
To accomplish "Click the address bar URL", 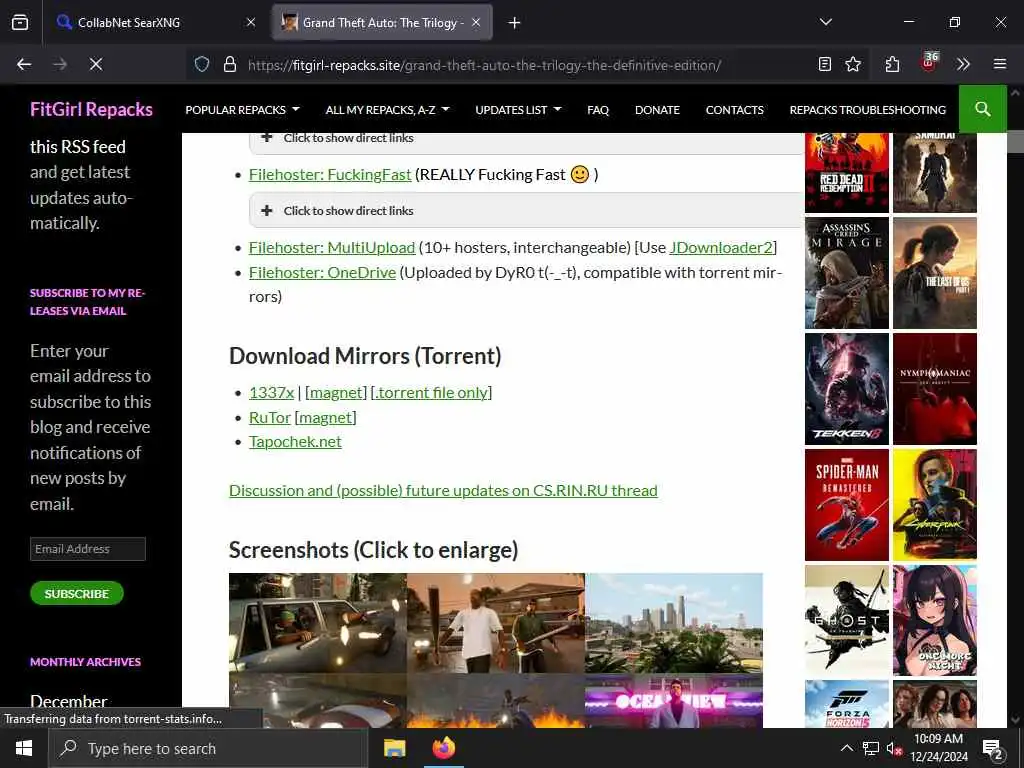I will coord(484,65).
